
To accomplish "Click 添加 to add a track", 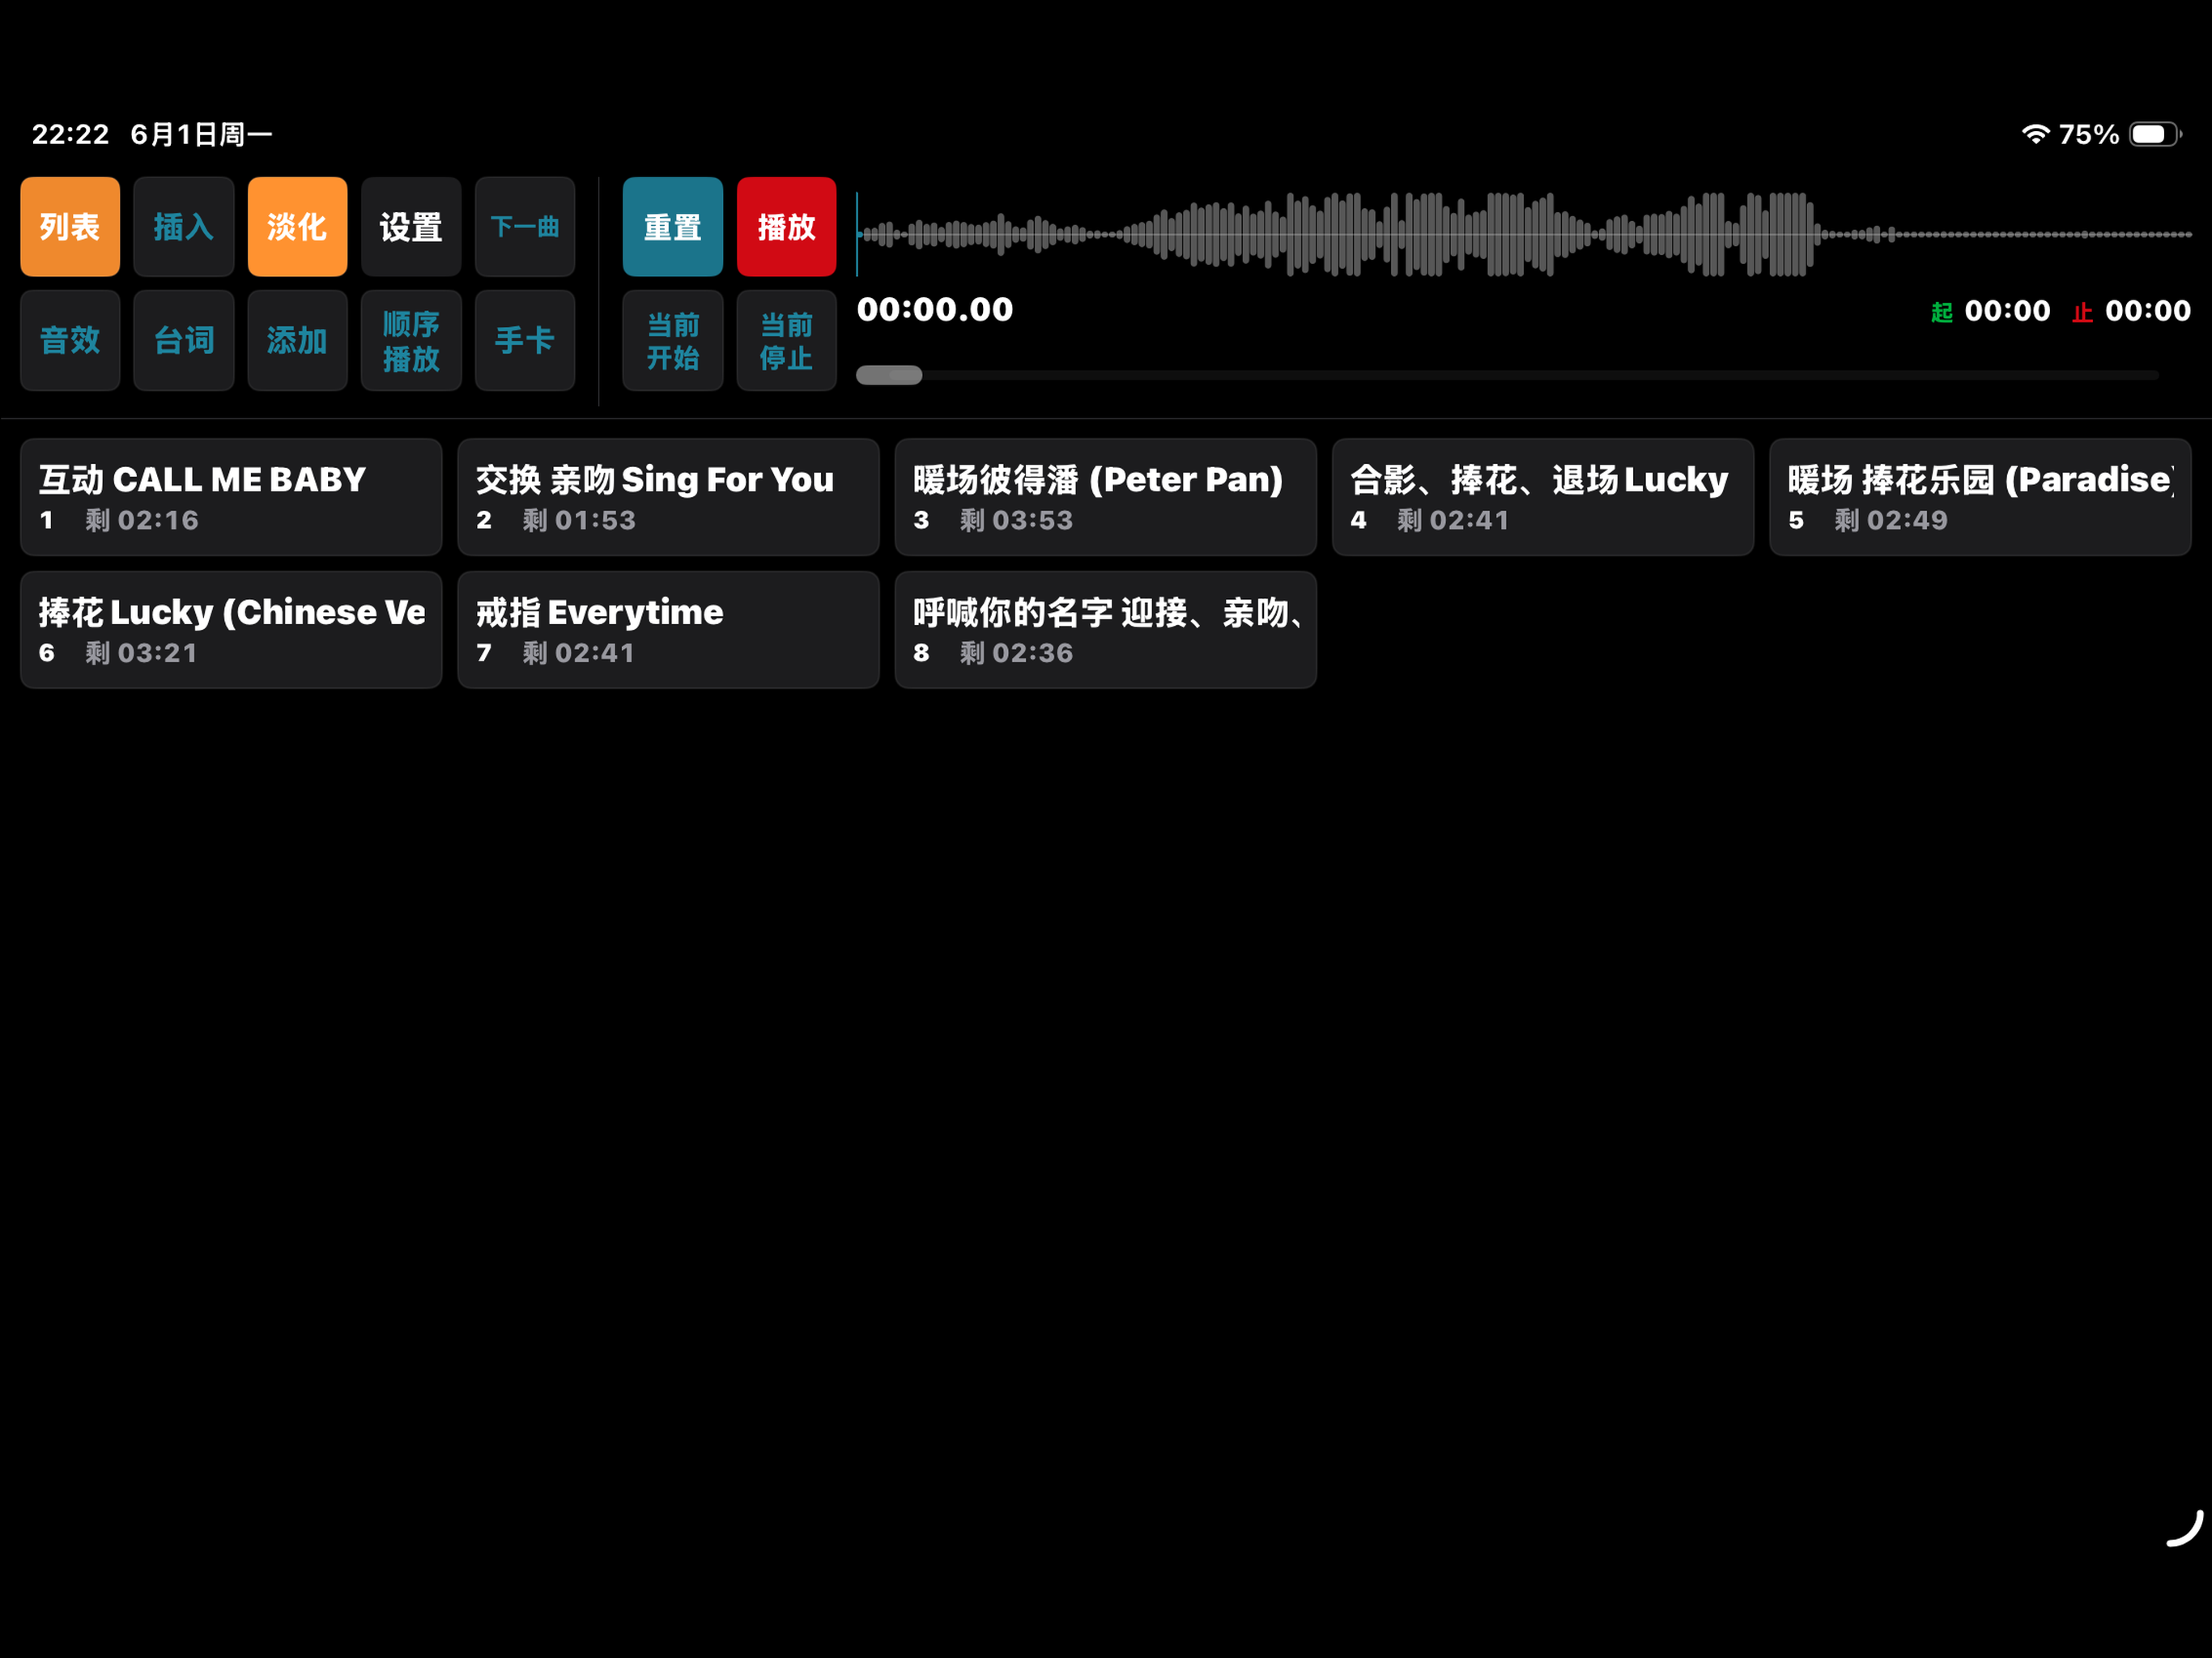I will pyautogui.click(x=297, y=341).
